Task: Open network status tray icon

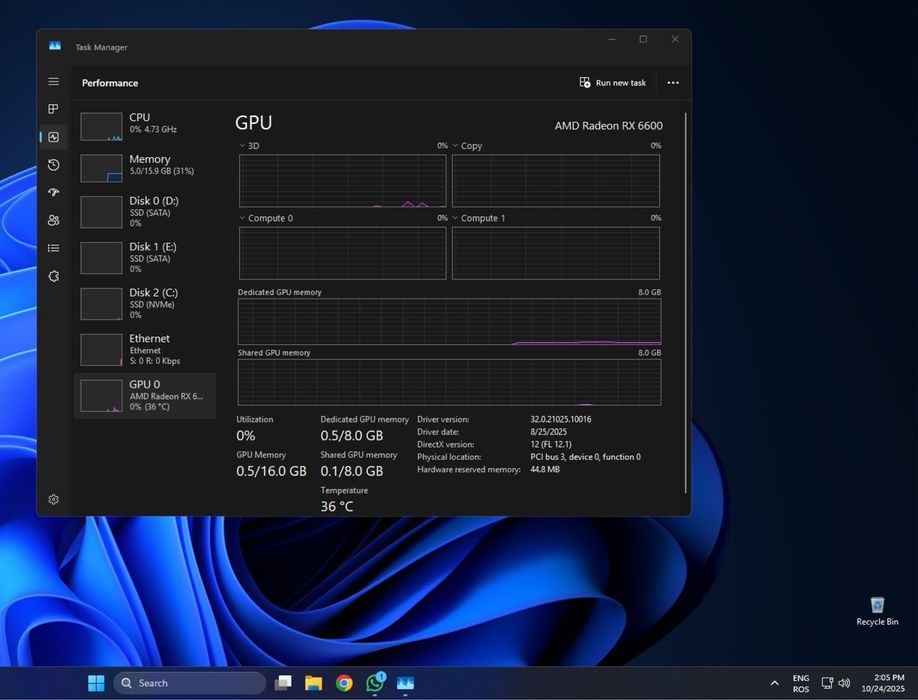Action: 827,683
